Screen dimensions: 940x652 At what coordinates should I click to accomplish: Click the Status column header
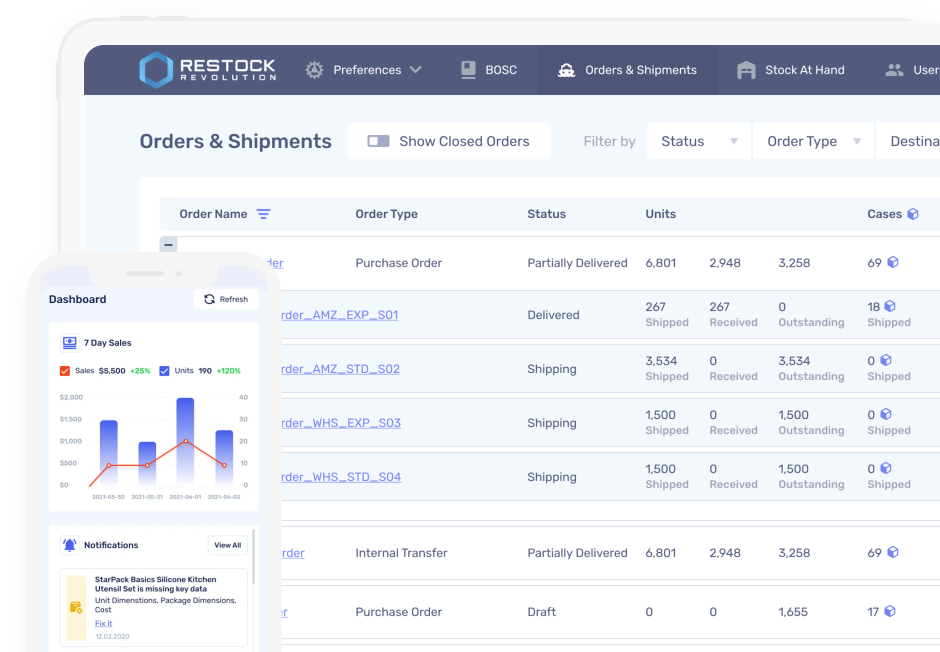click(546, 214)
